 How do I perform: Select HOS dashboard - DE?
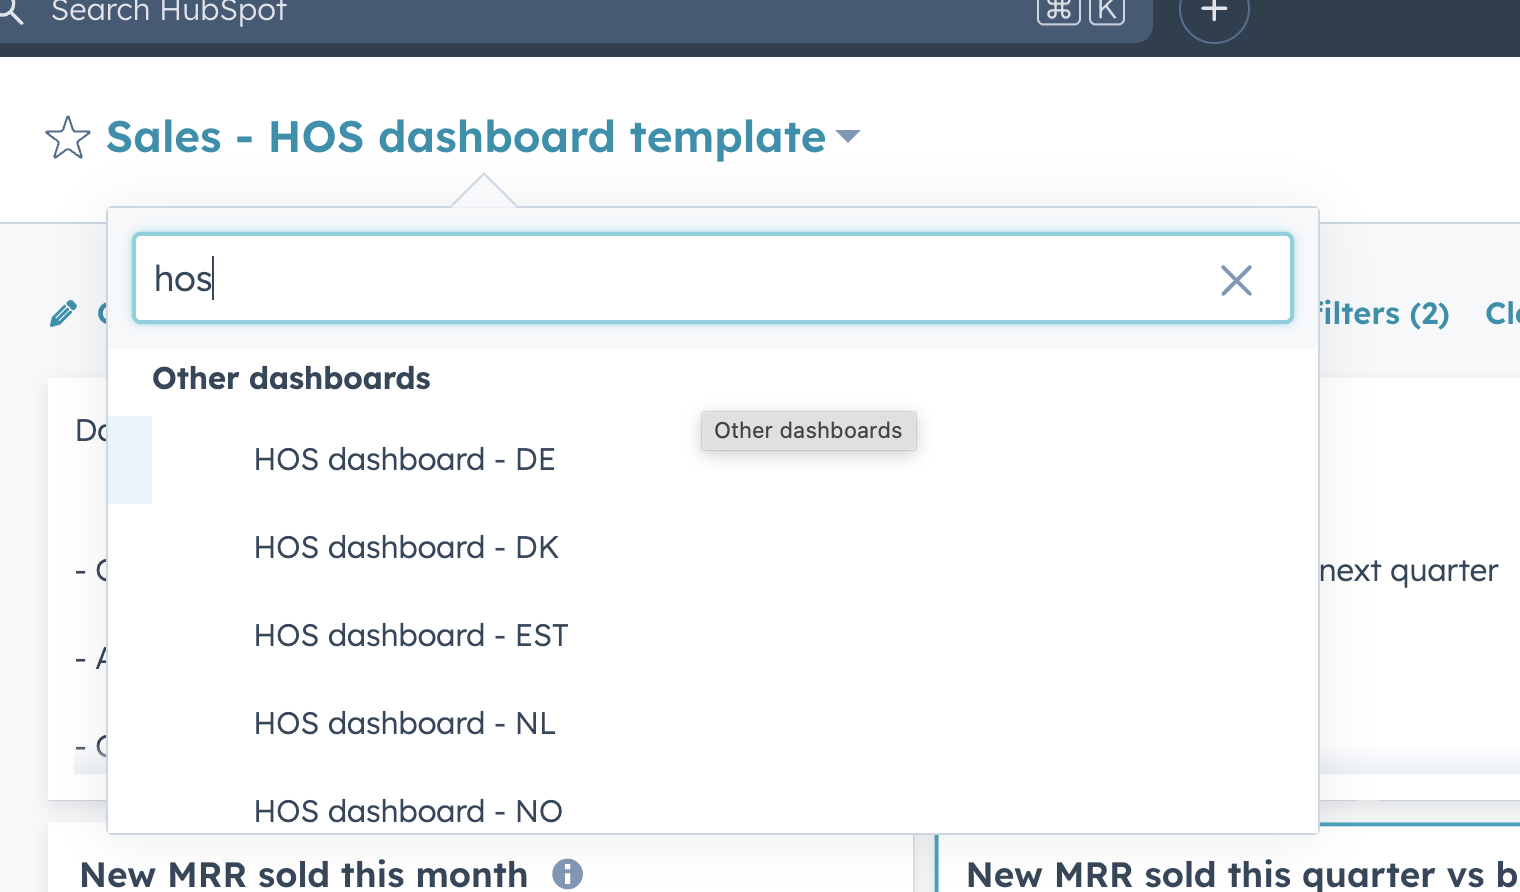point(404,460)
